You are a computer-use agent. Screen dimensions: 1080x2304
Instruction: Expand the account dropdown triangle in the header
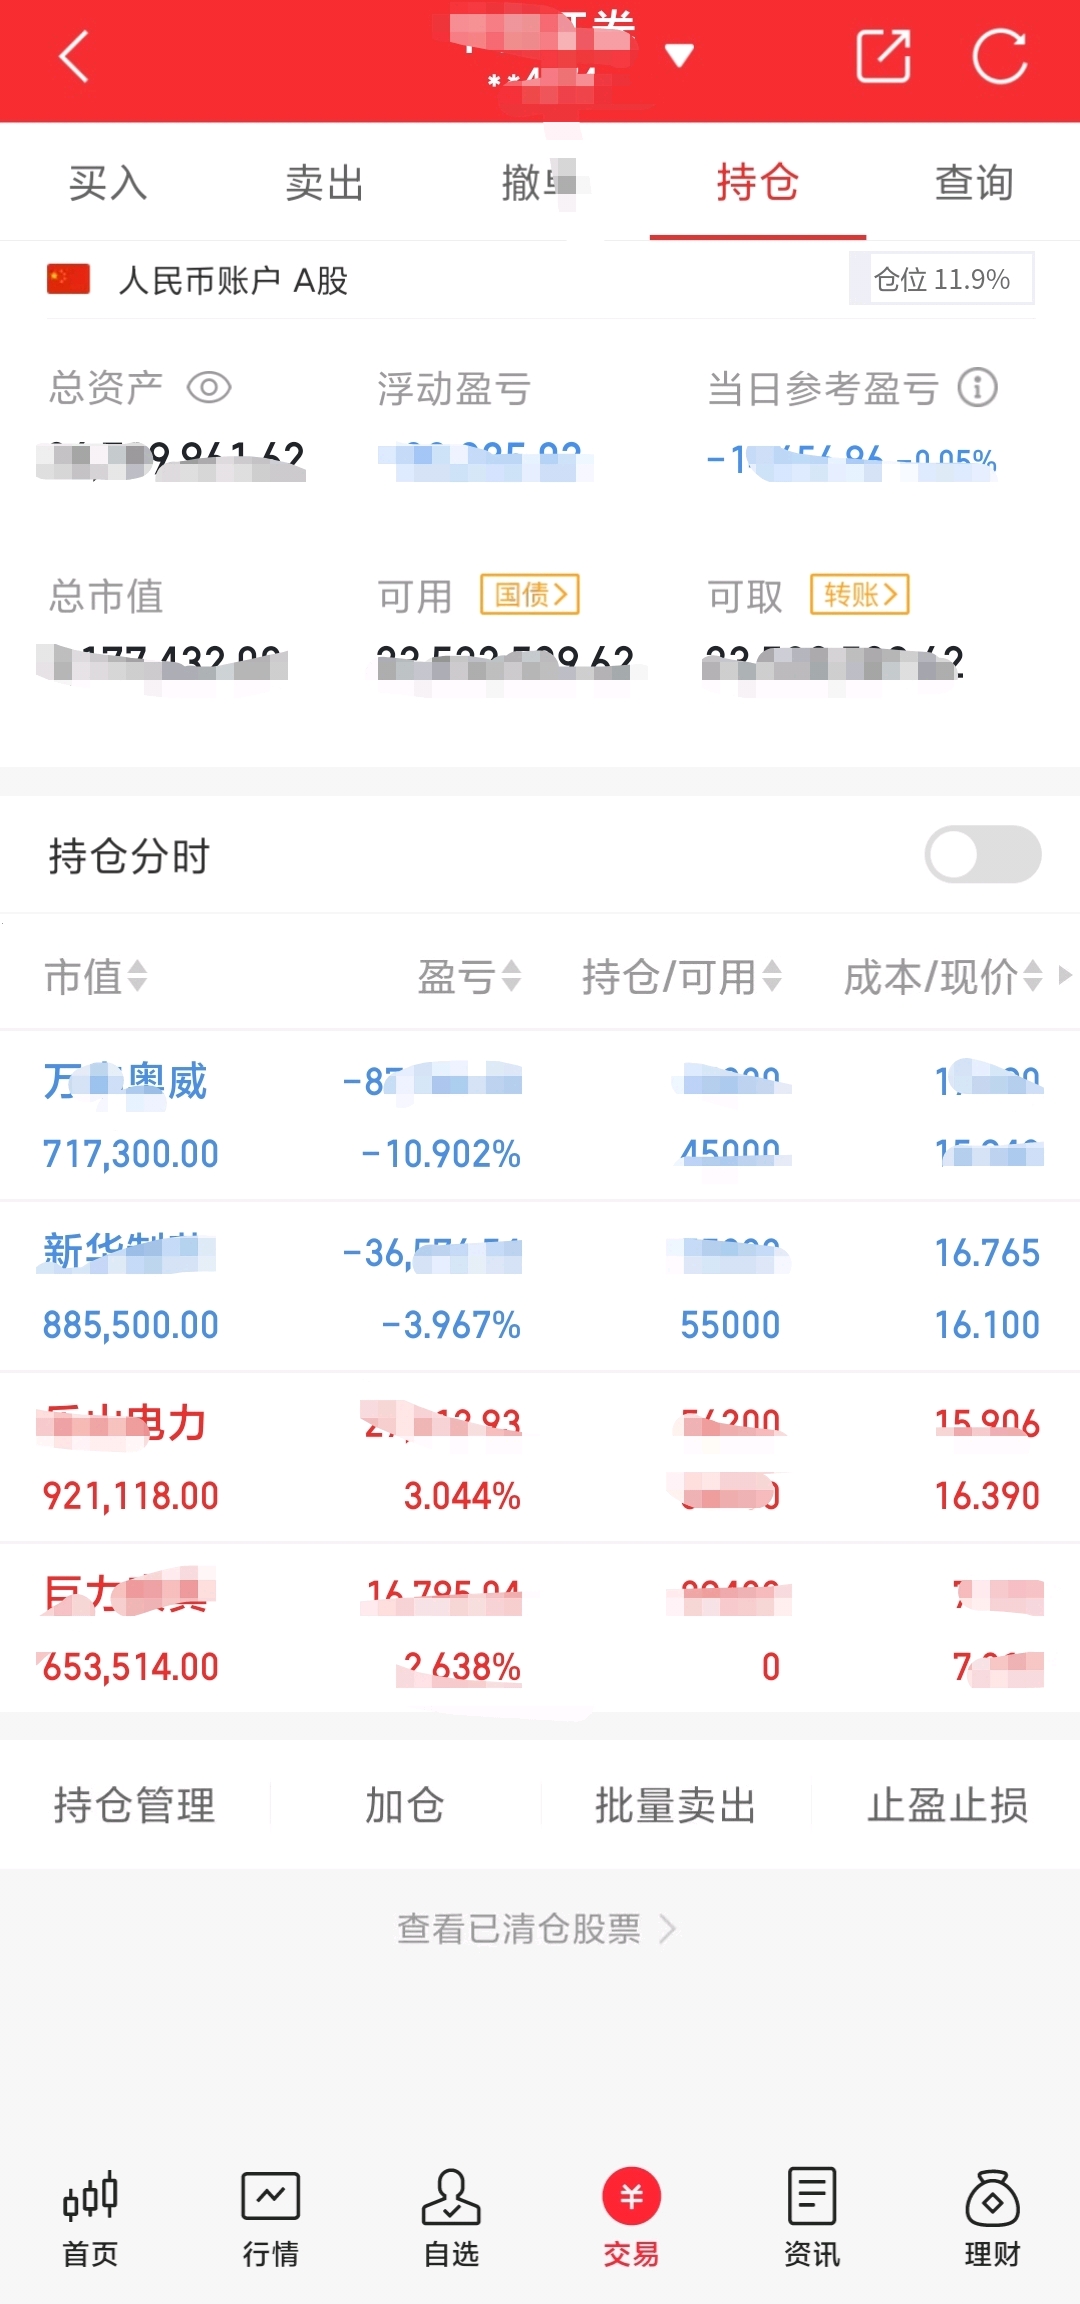(680, 55)
